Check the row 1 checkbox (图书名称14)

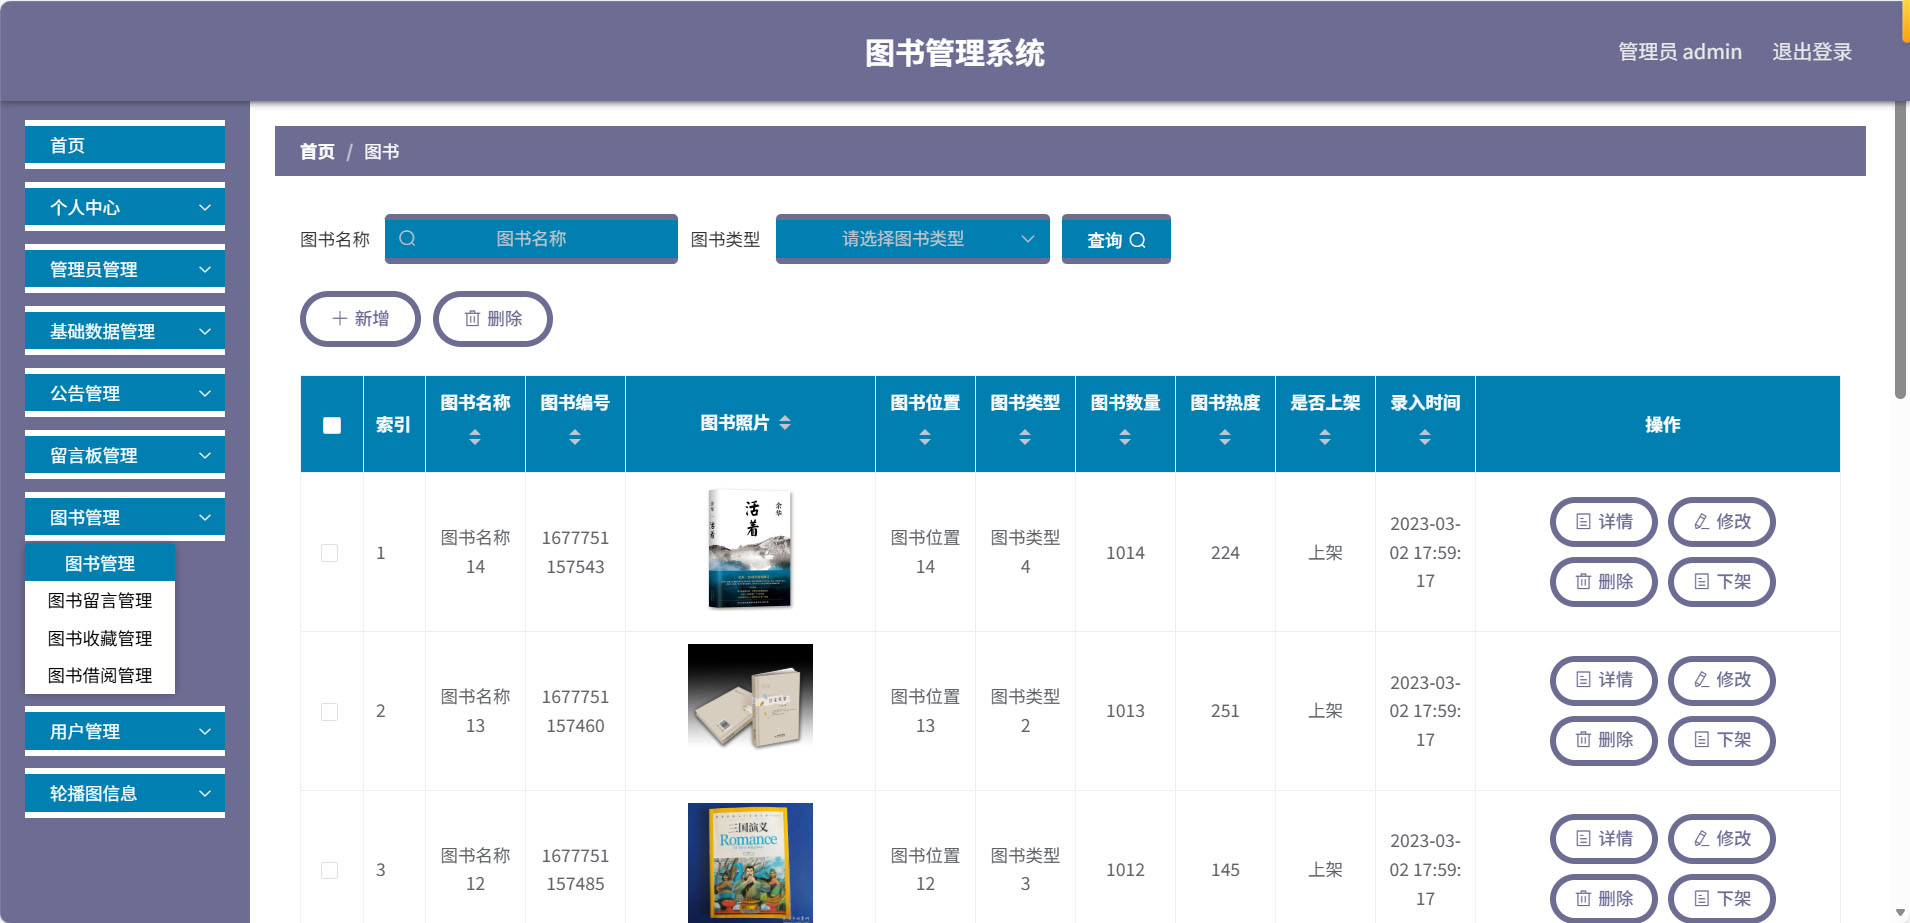329,553
